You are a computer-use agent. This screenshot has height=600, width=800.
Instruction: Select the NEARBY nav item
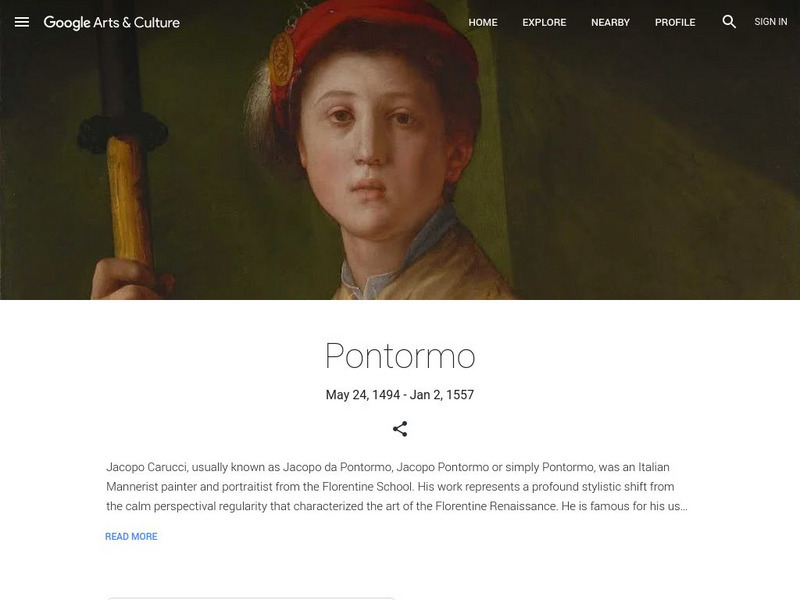pos(610,22)
